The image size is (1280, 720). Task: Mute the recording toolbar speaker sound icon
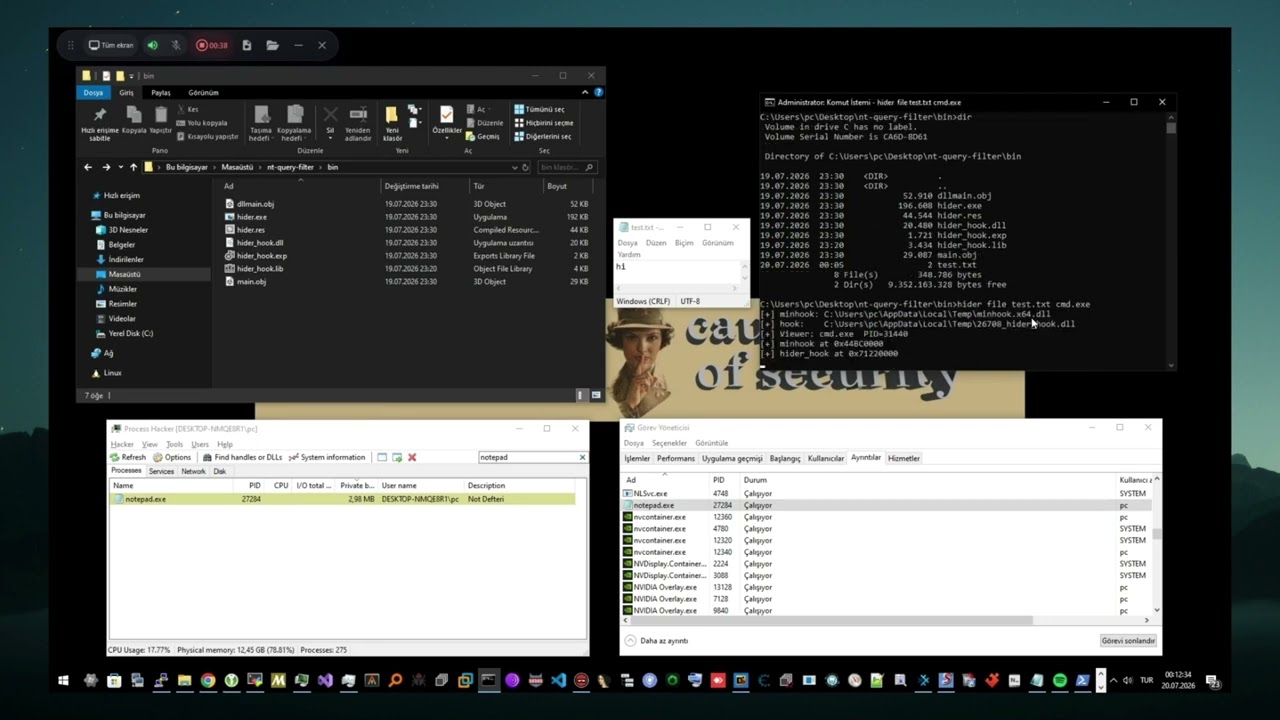(152, 45)
